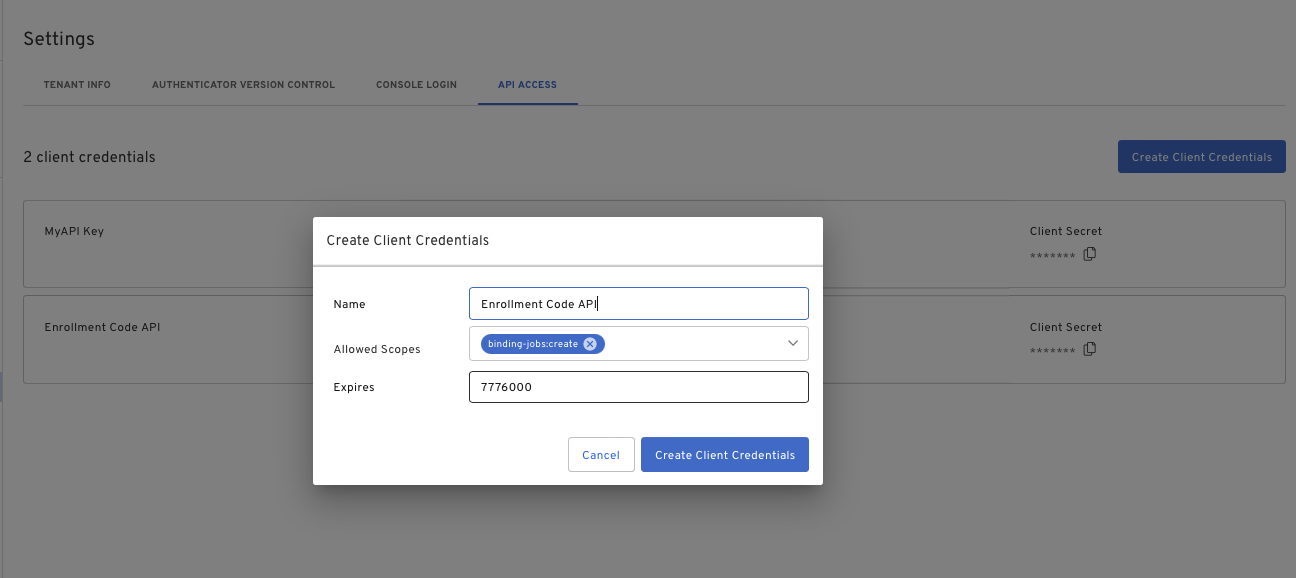
Task: Click the Allowed Scopes field label
Action: (377, 349)
